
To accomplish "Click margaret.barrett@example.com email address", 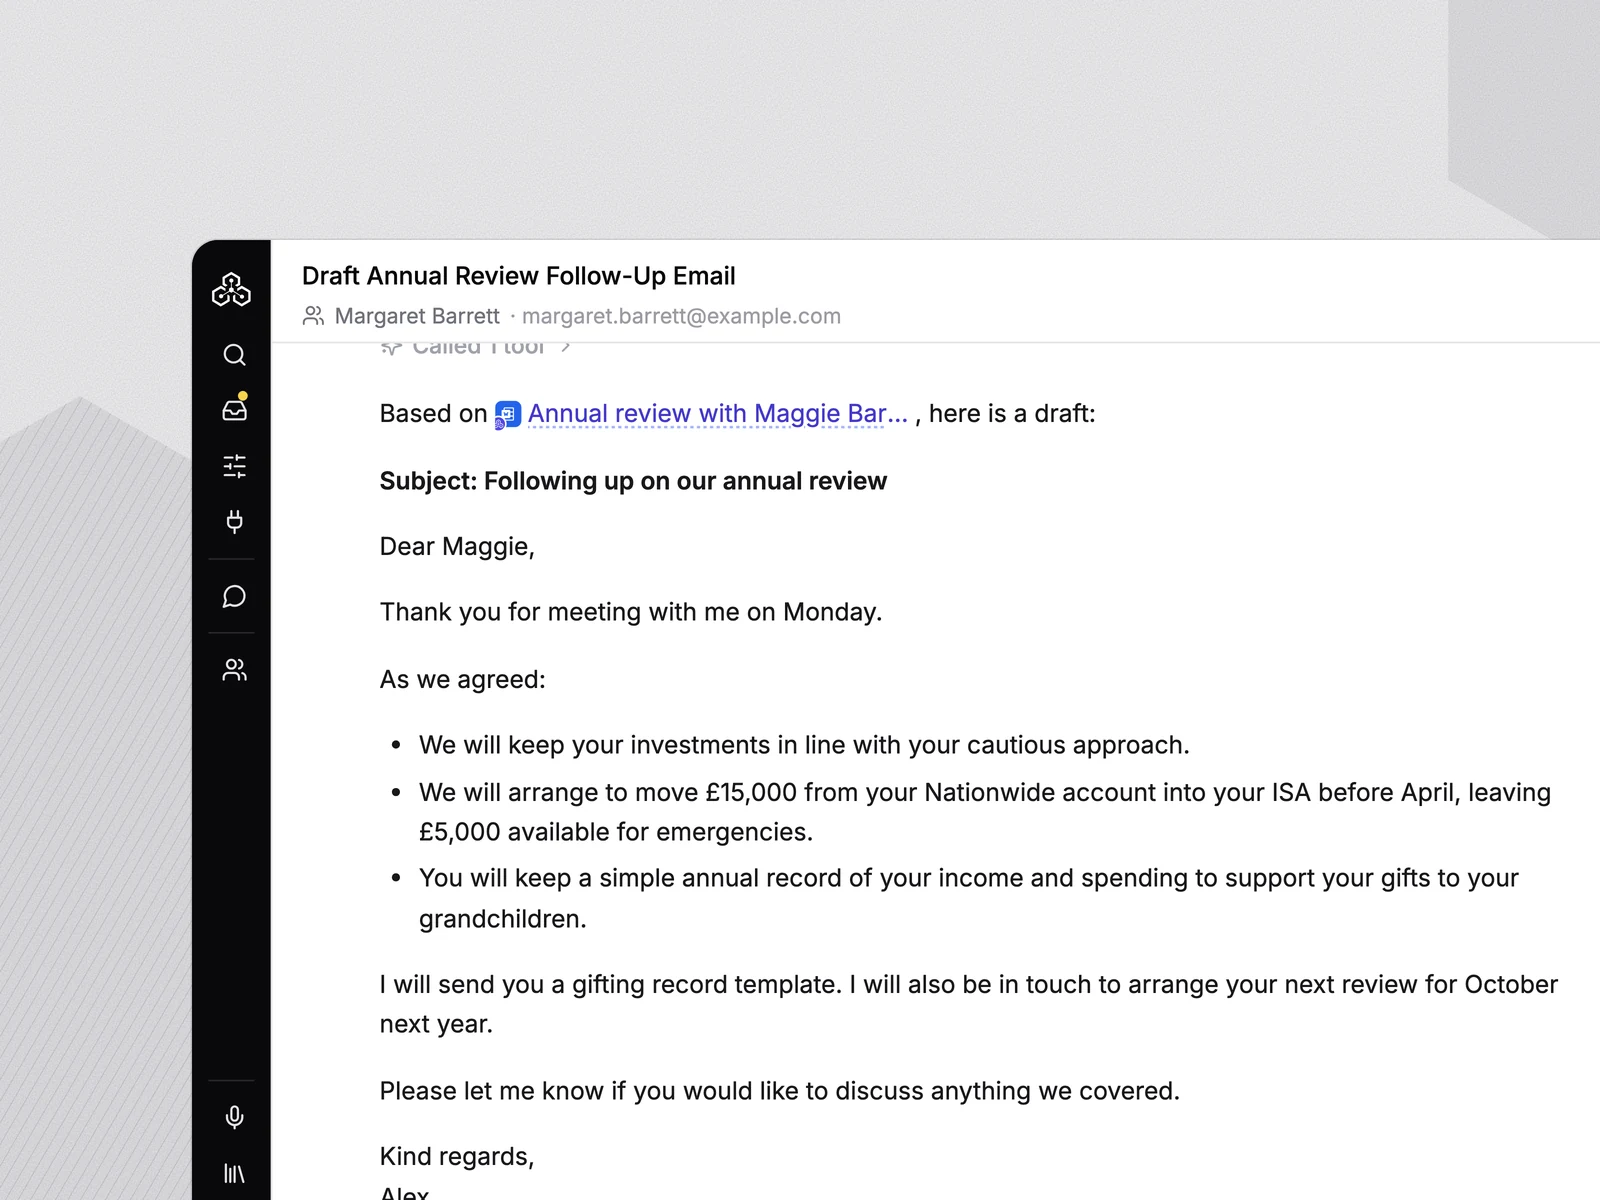I will point(681,316).
